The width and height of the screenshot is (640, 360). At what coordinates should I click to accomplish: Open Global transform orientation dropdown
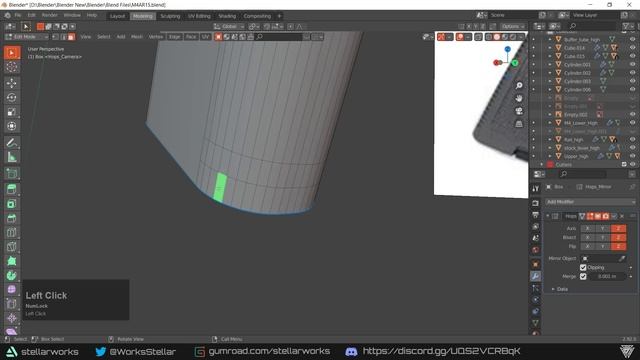(x=229, y=27)
